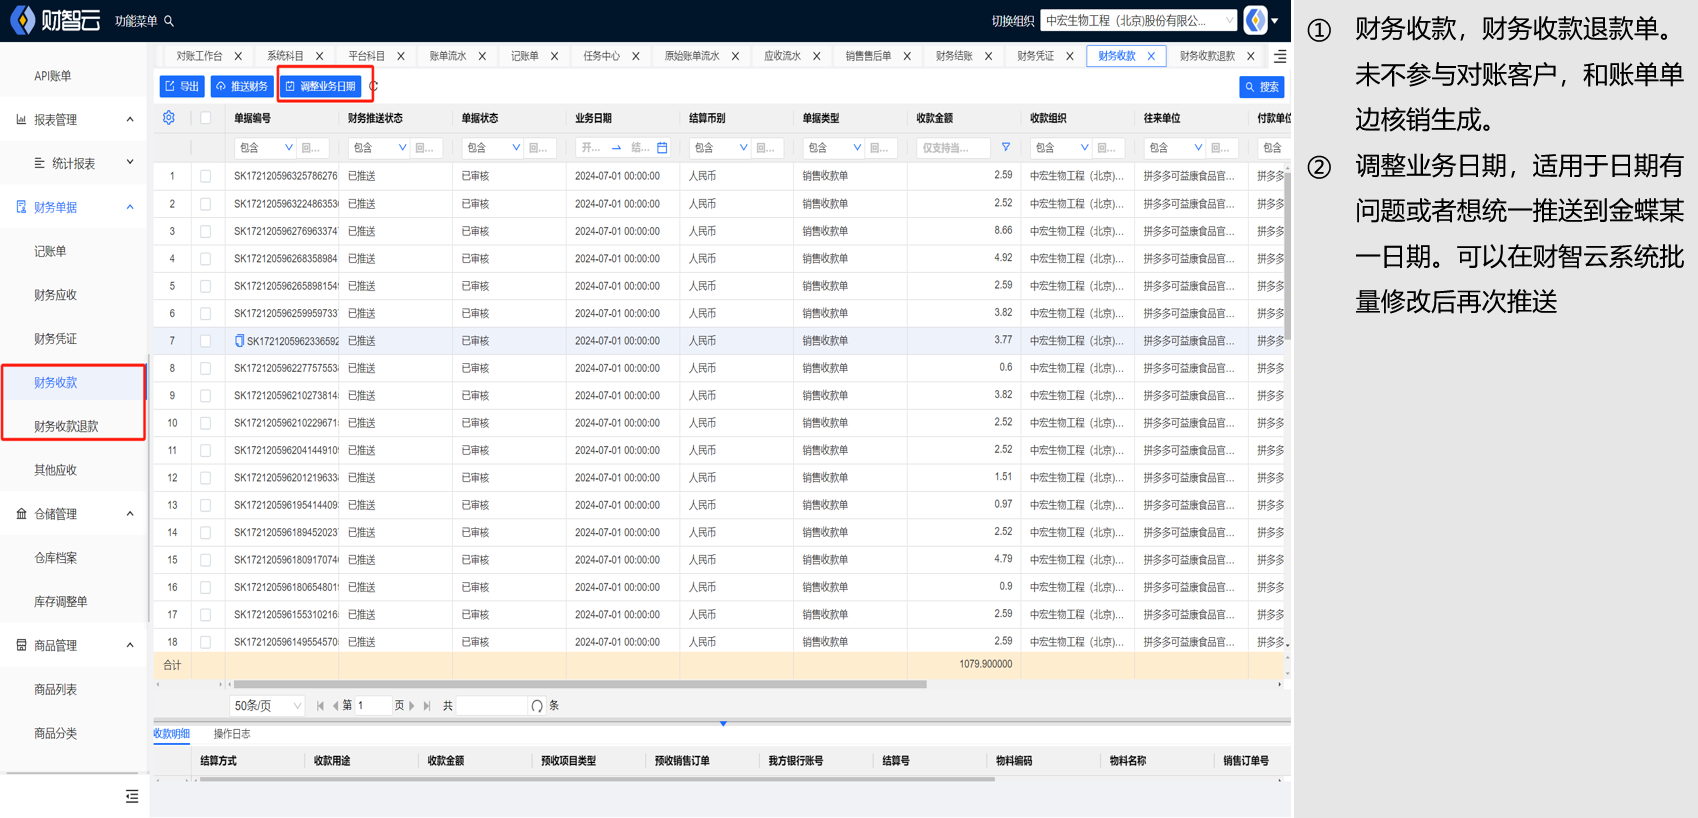Image resolution: width=1698 pixels, height=818 pixels.
Task: Open the 功能菜单 search magnifier icon
Action: (x=169, y=21)
